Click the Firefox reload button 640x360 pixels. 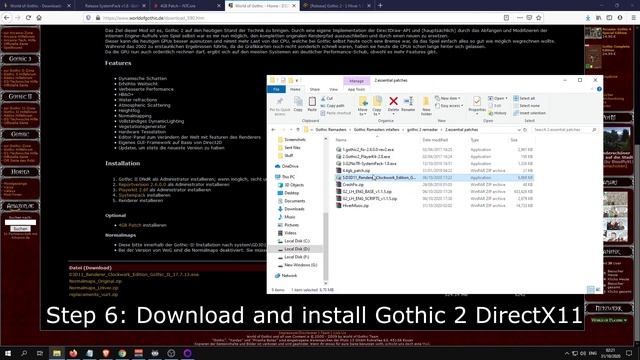coord(28,18)
